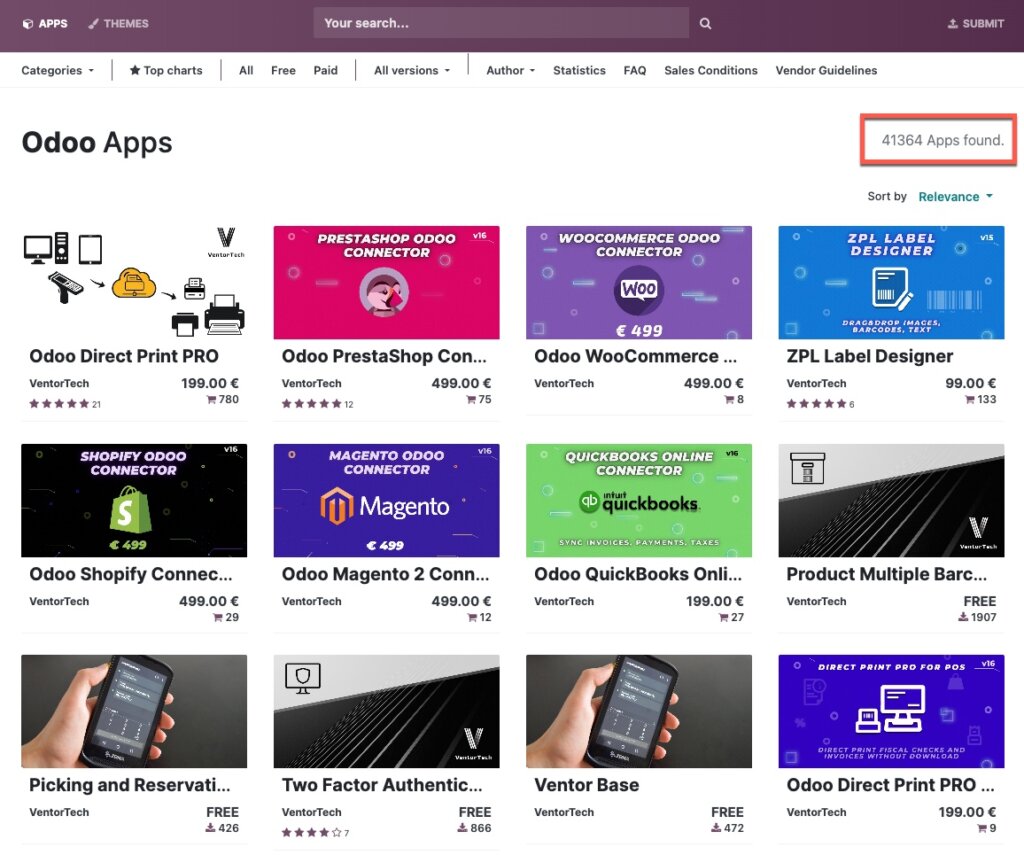Click star rating of ZPL Label Designer
Image resolution: width=1024 pixels, height=855 pixels.
[x=816, y=404]
